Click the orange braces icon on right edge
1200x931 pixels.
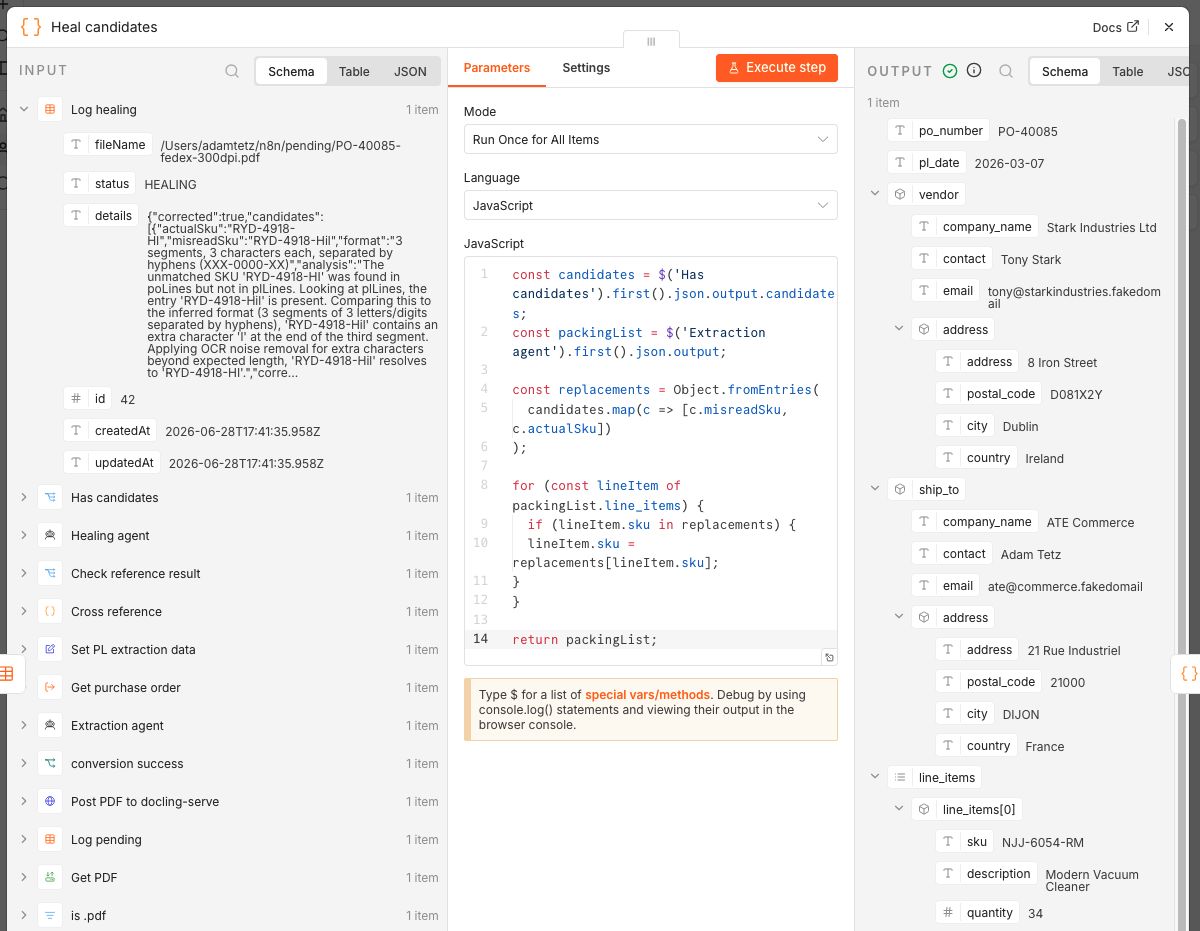click(1188, 674)
